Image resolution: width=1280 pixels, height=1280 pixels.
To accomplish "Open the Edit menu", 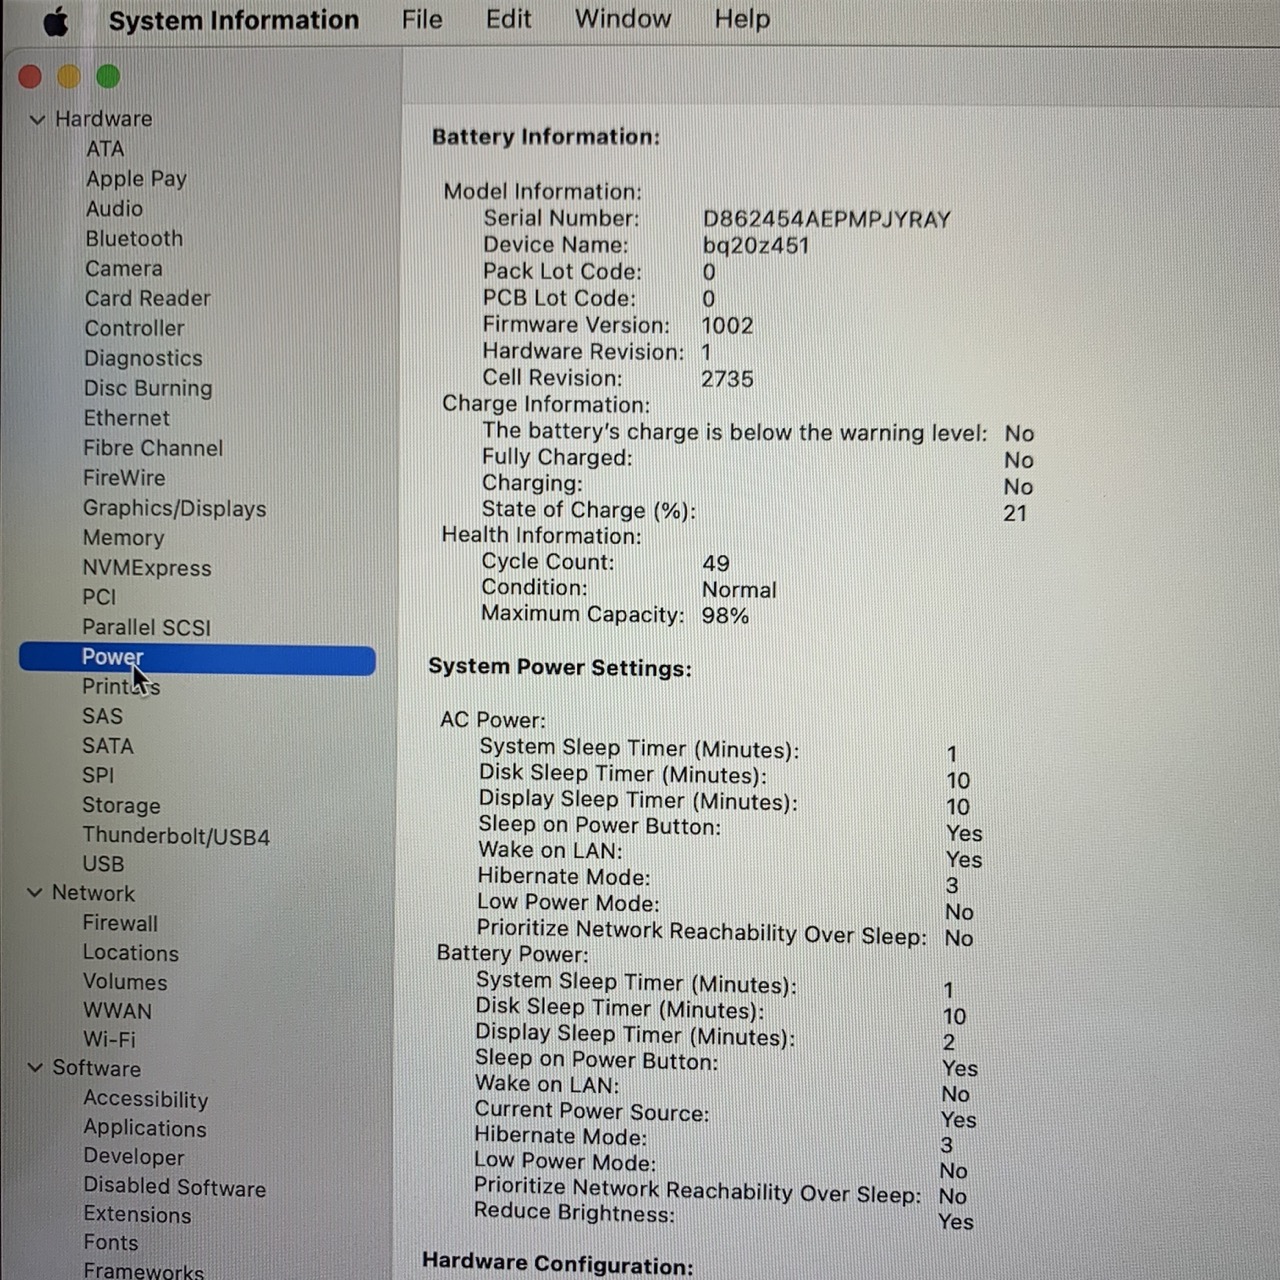I will tap(508, 20).
